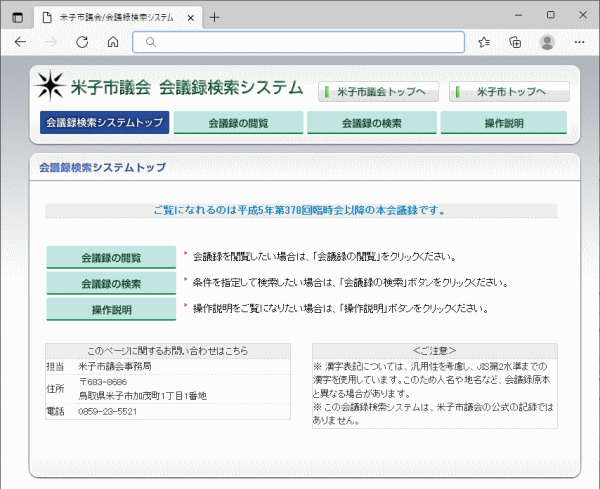
Task: Open the Collections icon
Action: tap(515, 42)
